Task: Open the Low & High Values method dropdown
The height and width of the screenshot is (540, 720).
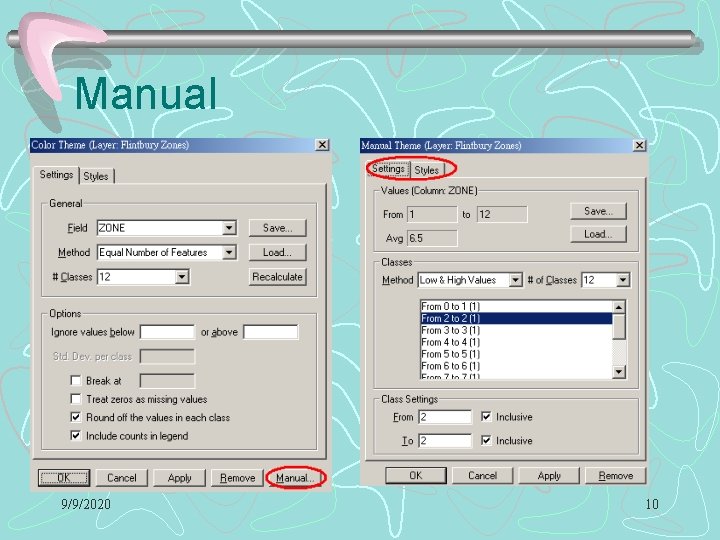Action: [516, 280]
